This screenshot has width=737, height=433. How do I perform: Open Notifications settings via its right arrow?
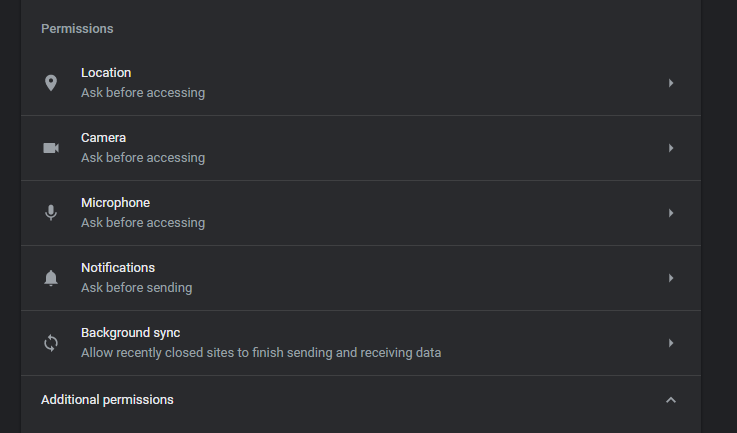(671, 278)
